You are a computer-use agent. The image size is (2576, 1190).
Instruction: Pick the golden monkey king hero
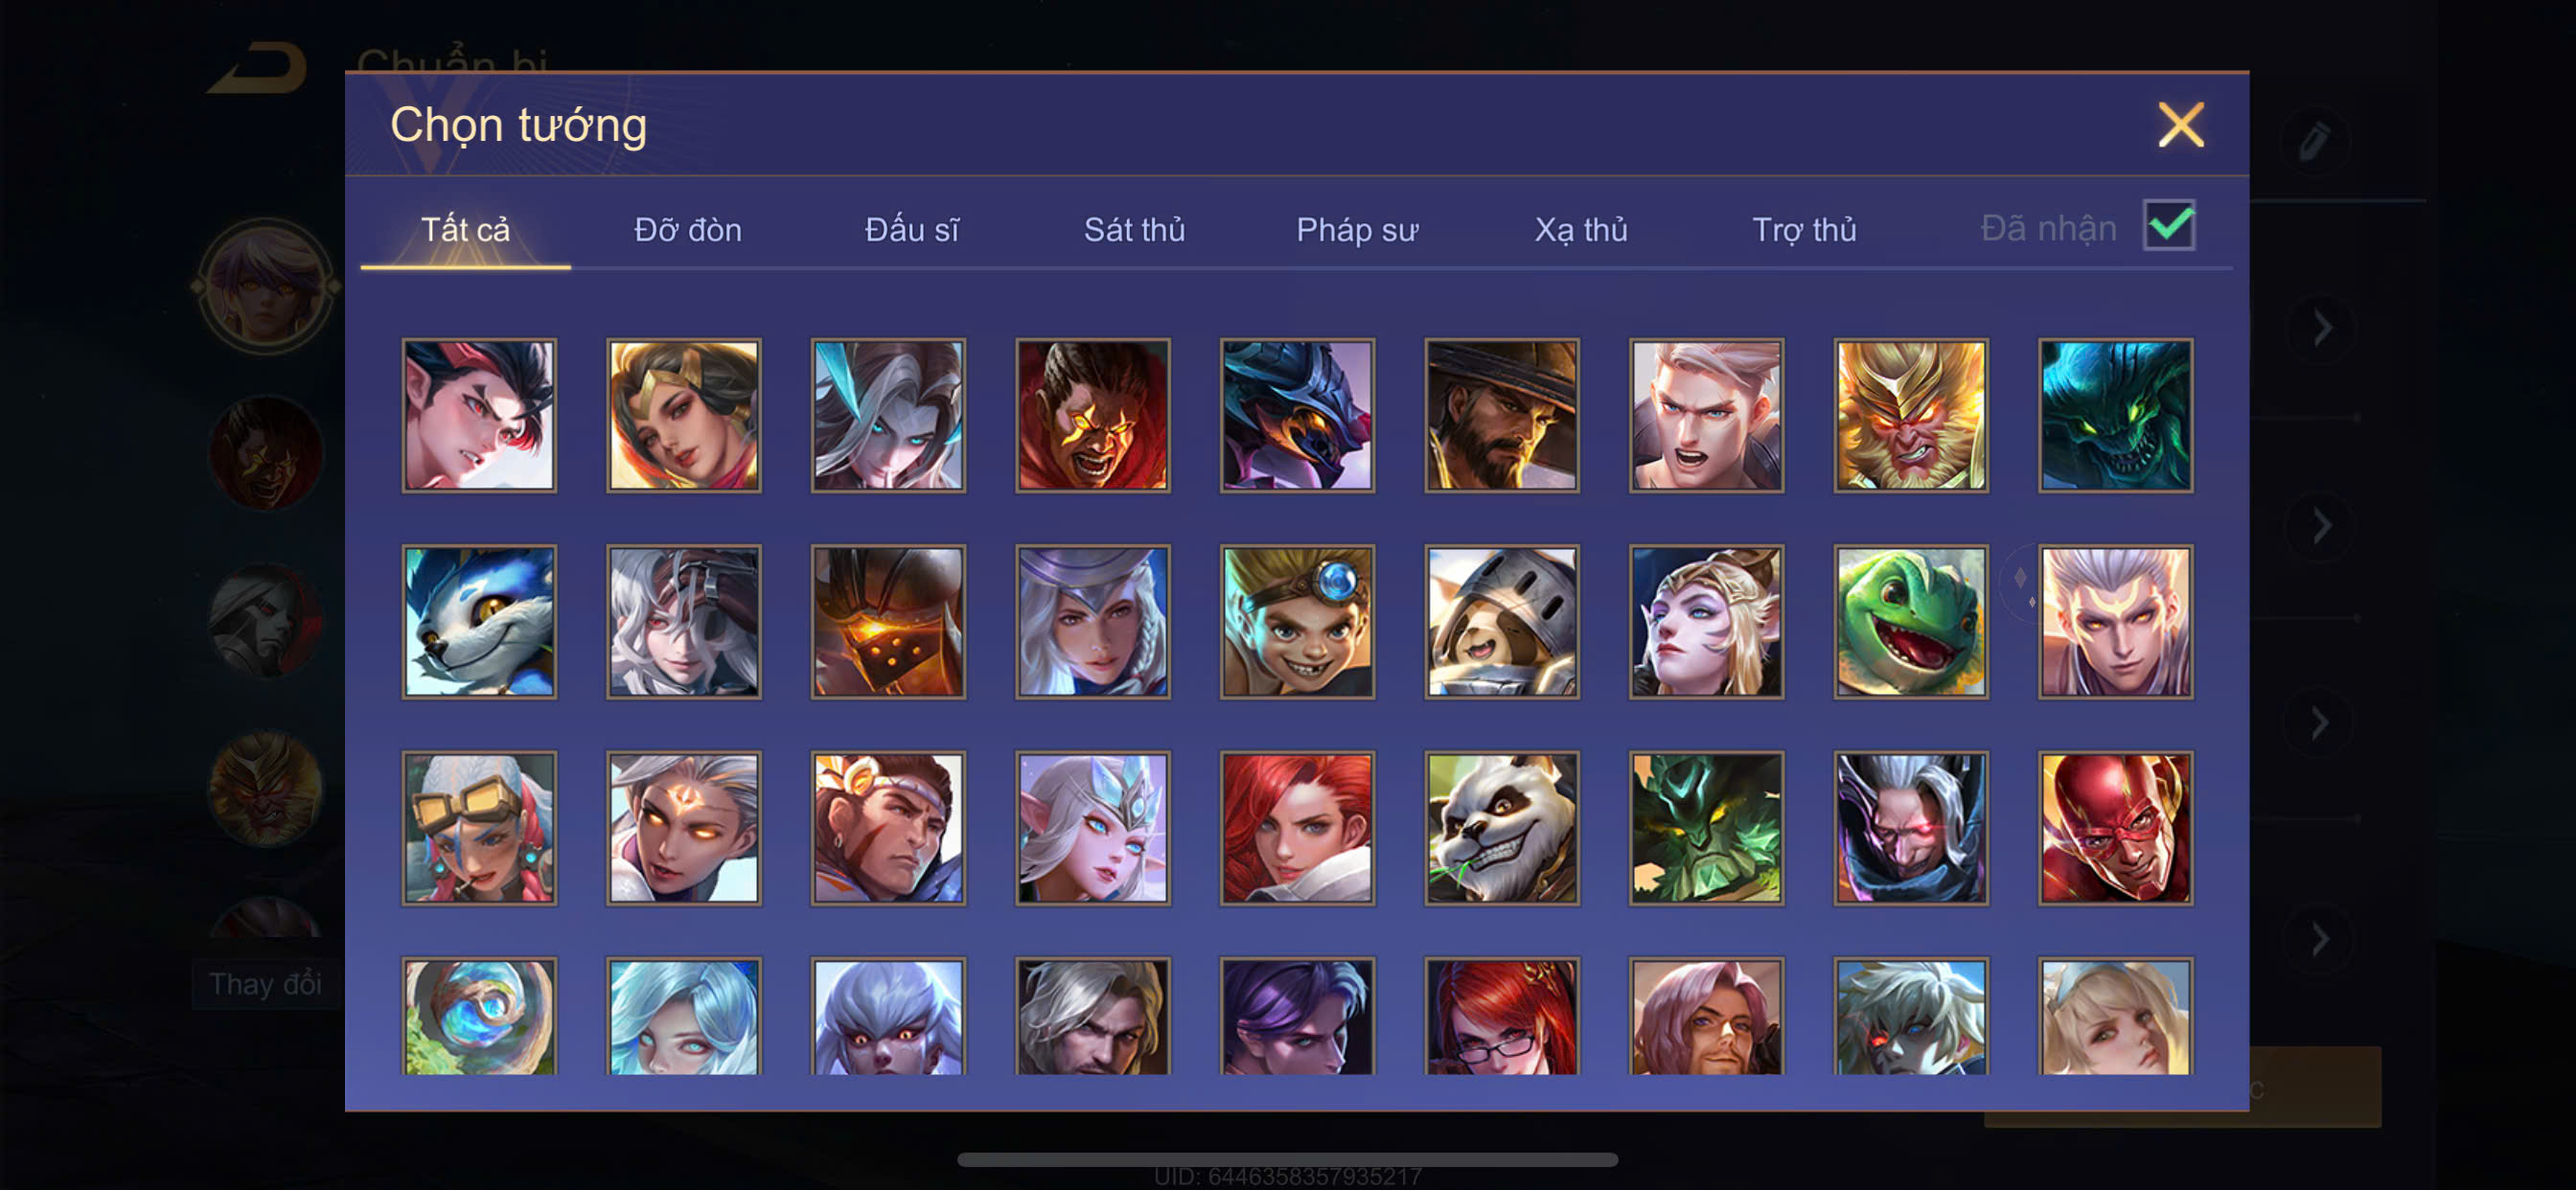tap(1910, 415)
